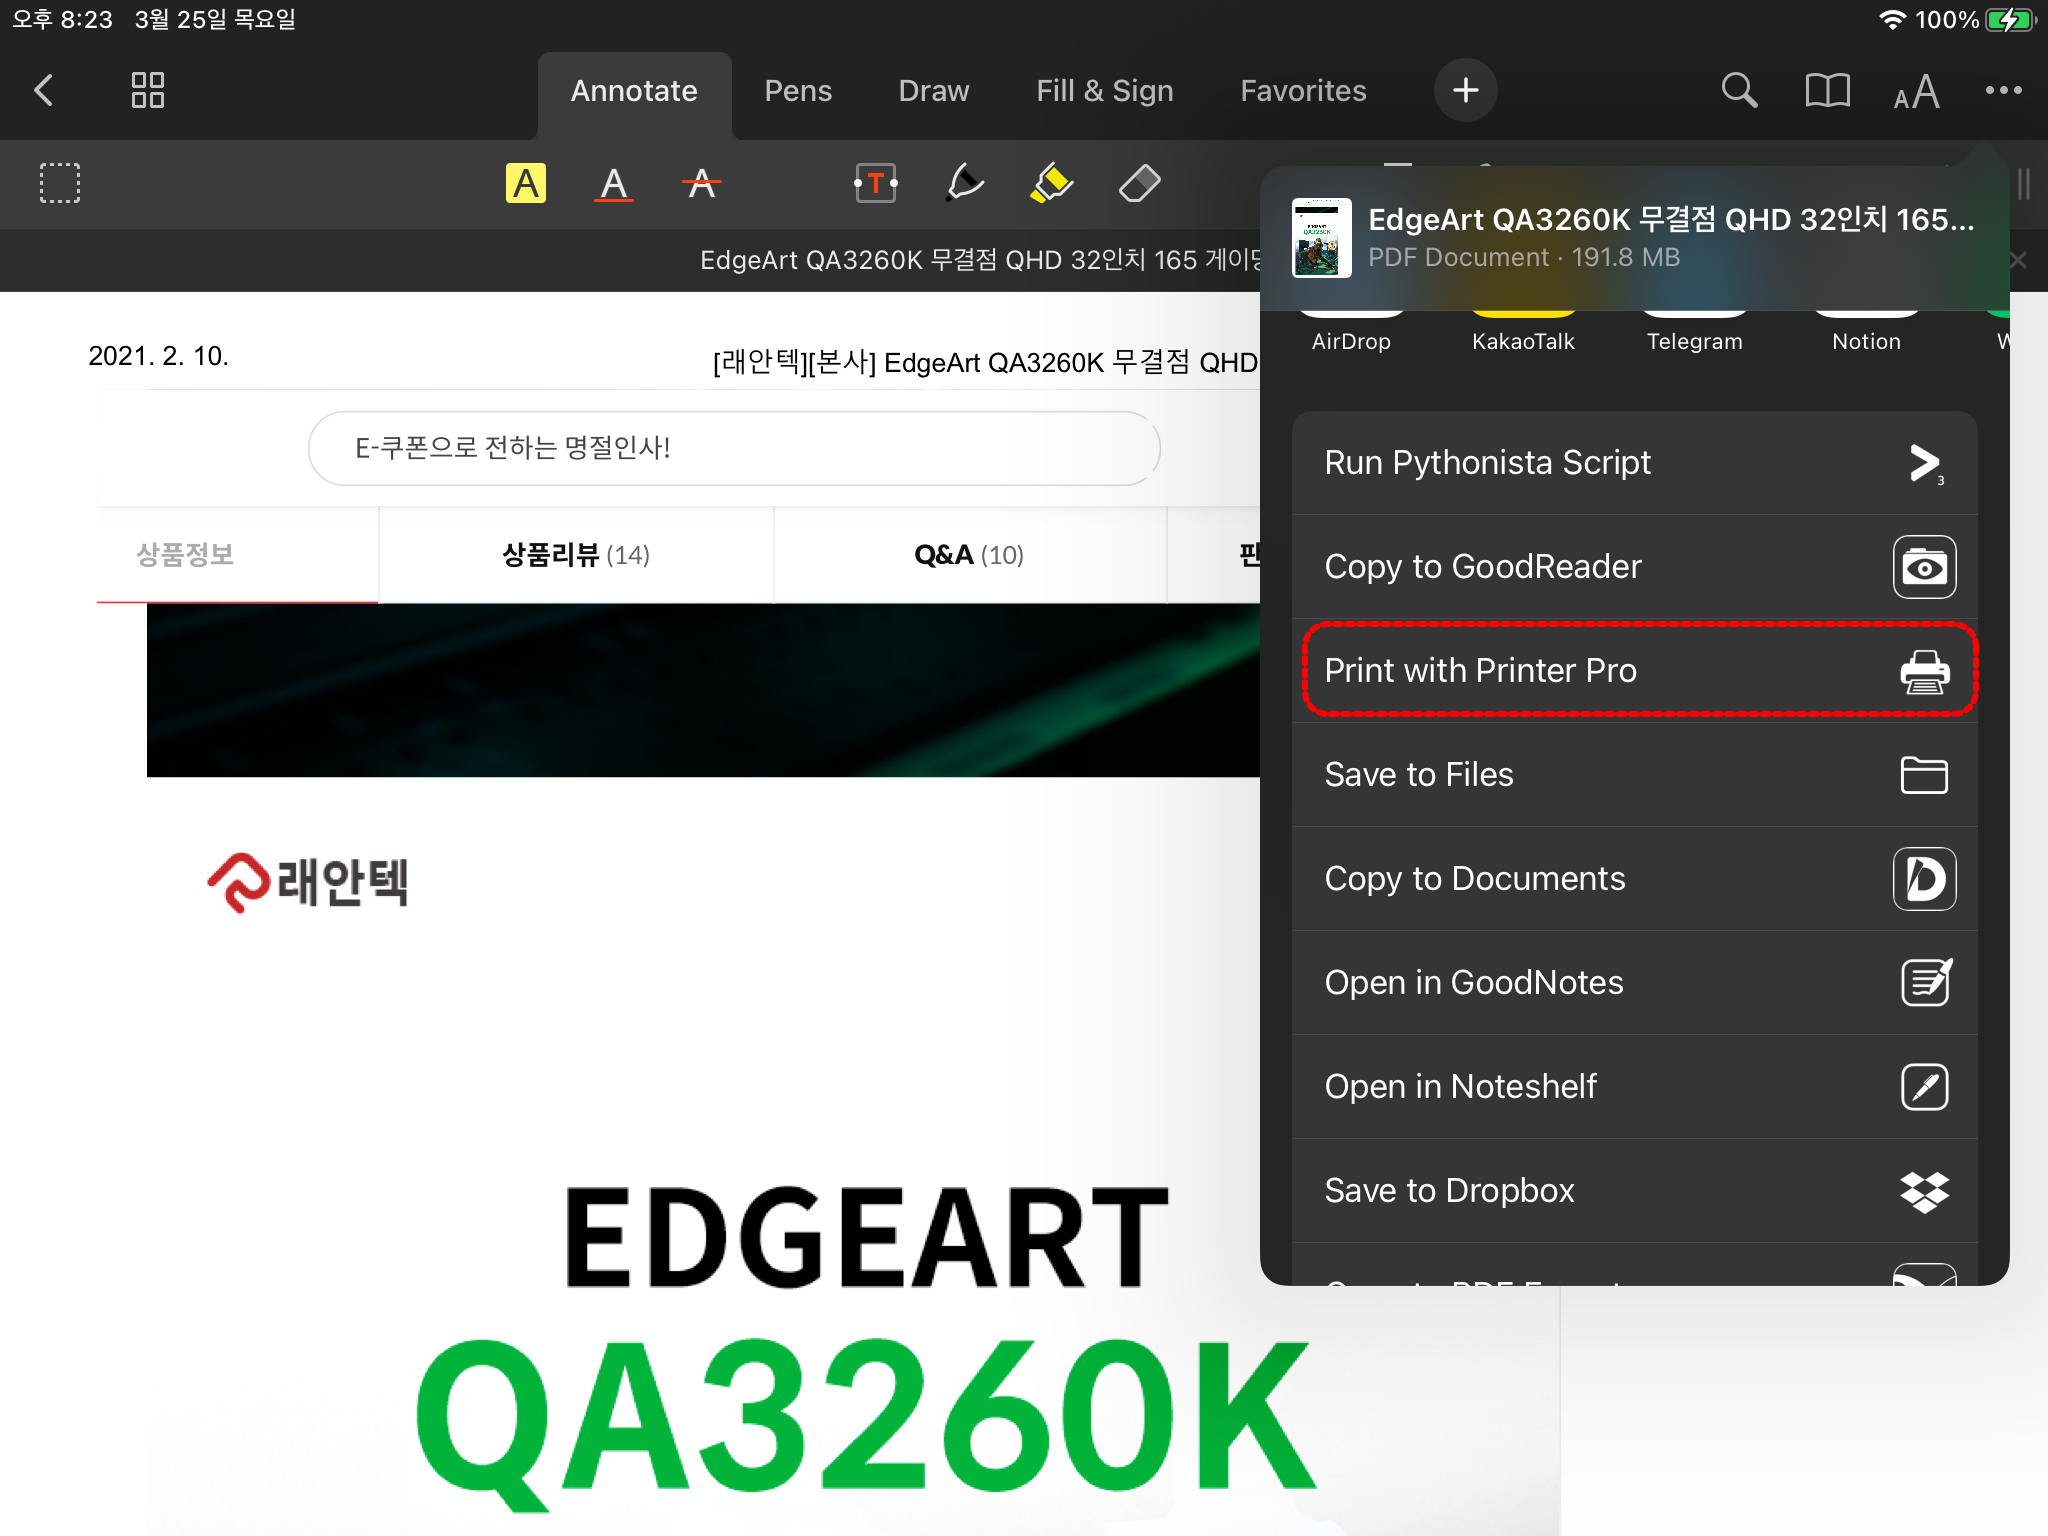Open the three-dots more menu
Screen dimensions: 2048x1536
pyautogui.click(x=2003, y=90)
